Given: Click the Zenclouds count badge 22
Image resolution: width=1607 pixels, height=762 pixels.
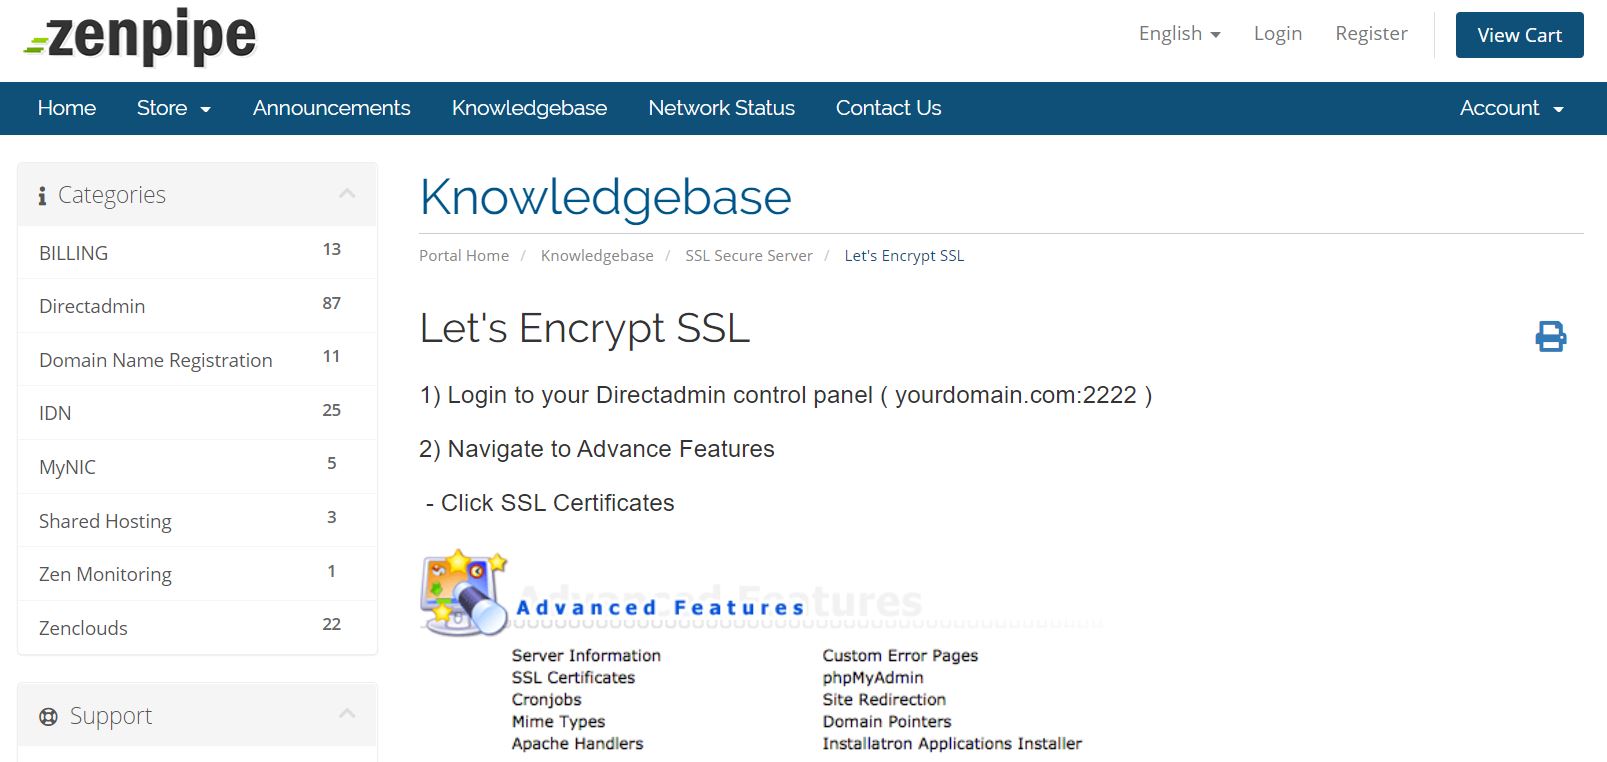Looking at the screenshot, I should coord(332,624).
